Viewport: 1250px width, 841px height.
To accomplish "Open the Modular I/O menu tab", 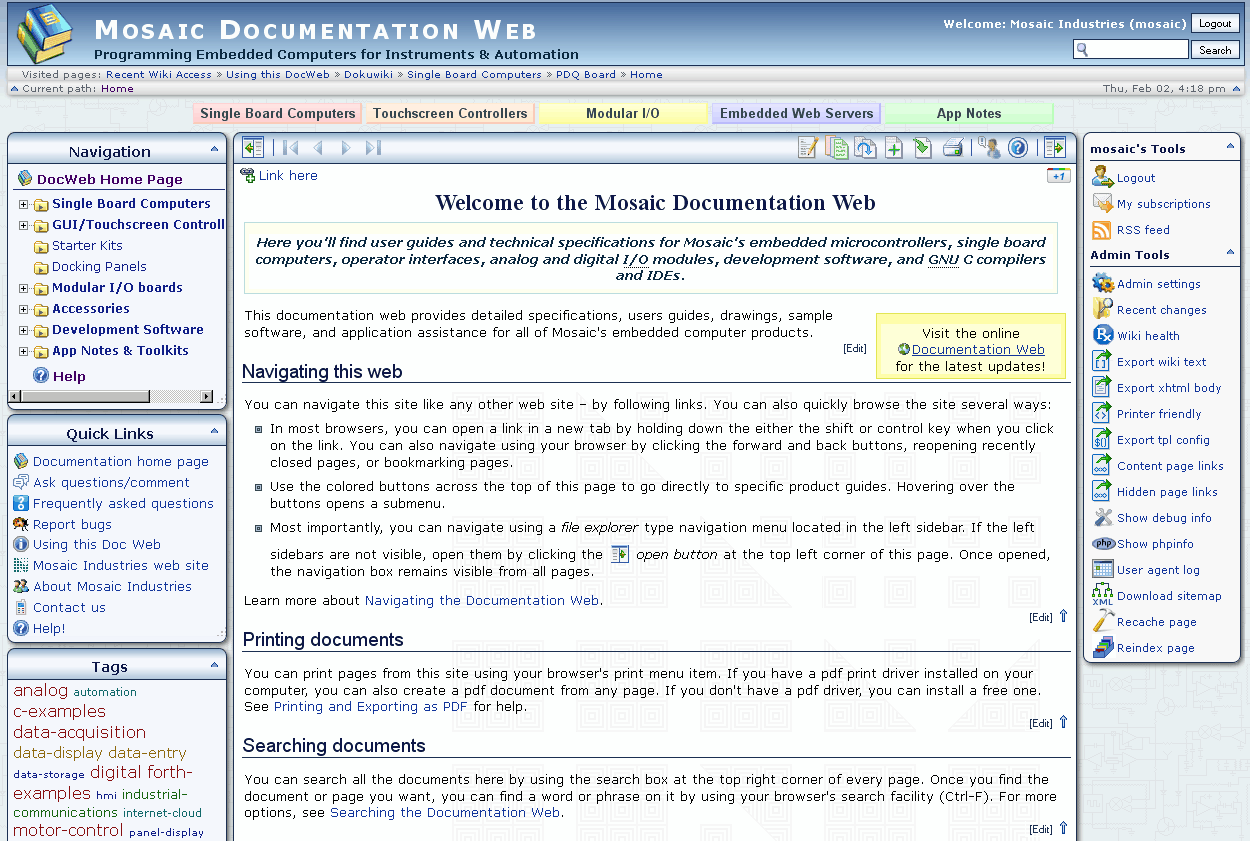I will (622, 114).
